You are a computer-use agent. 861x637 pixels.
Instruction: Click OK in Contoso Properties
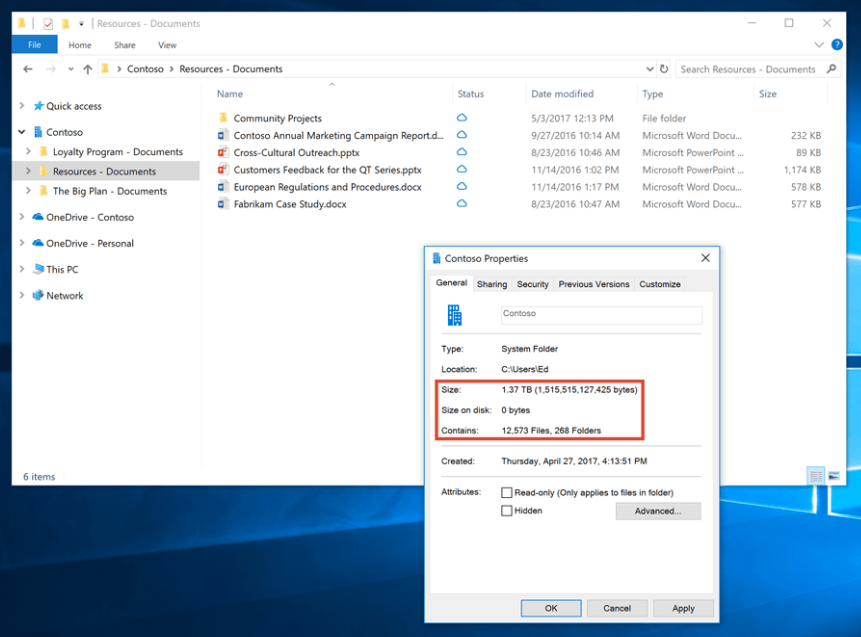pyautogui.click(x=551, y=608)
